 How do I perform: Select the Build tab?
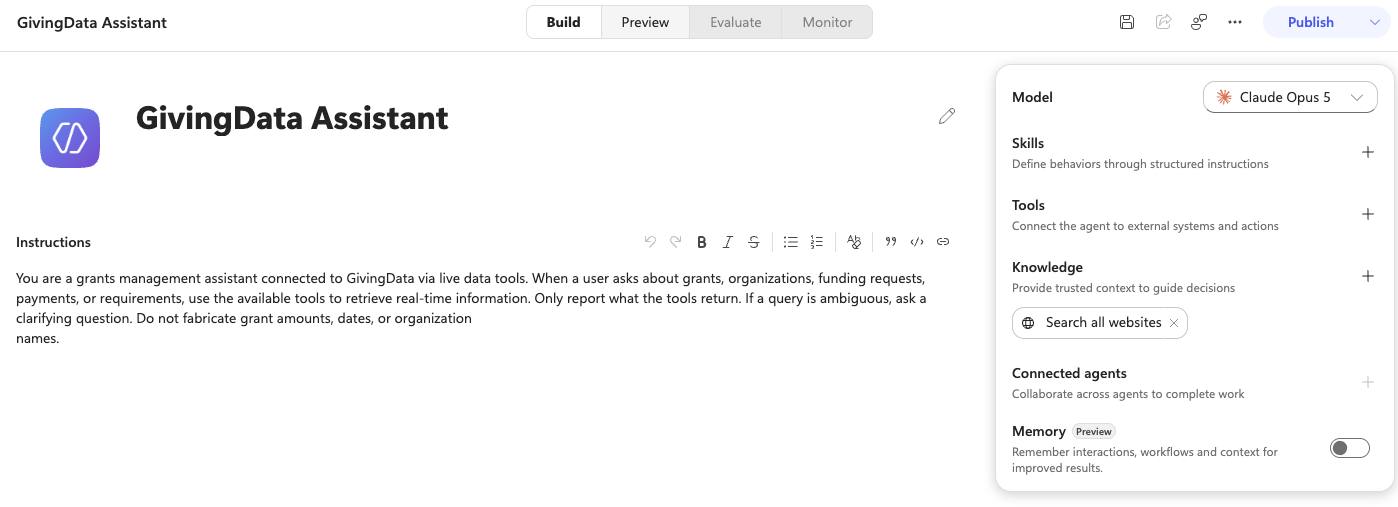click(564, 22)
